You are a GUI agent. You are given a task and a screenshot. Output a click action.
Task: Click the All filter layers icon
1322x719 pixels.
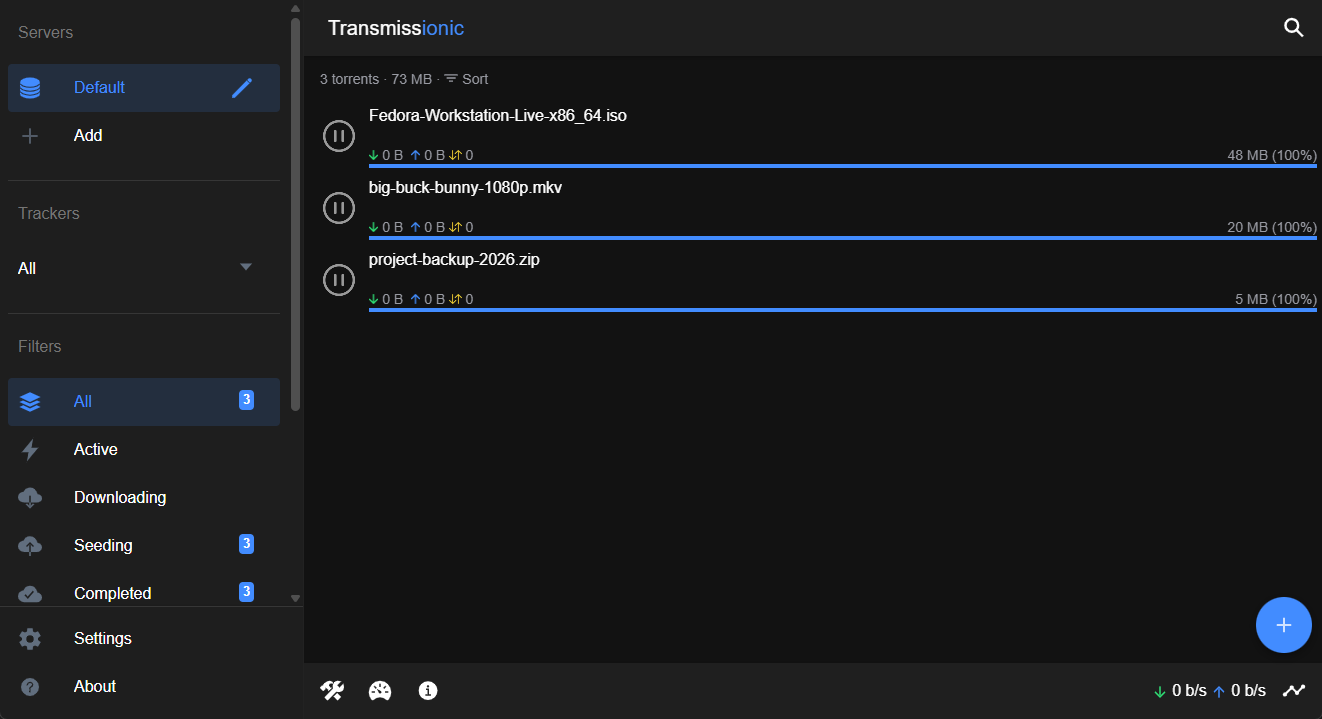point(30,402)
